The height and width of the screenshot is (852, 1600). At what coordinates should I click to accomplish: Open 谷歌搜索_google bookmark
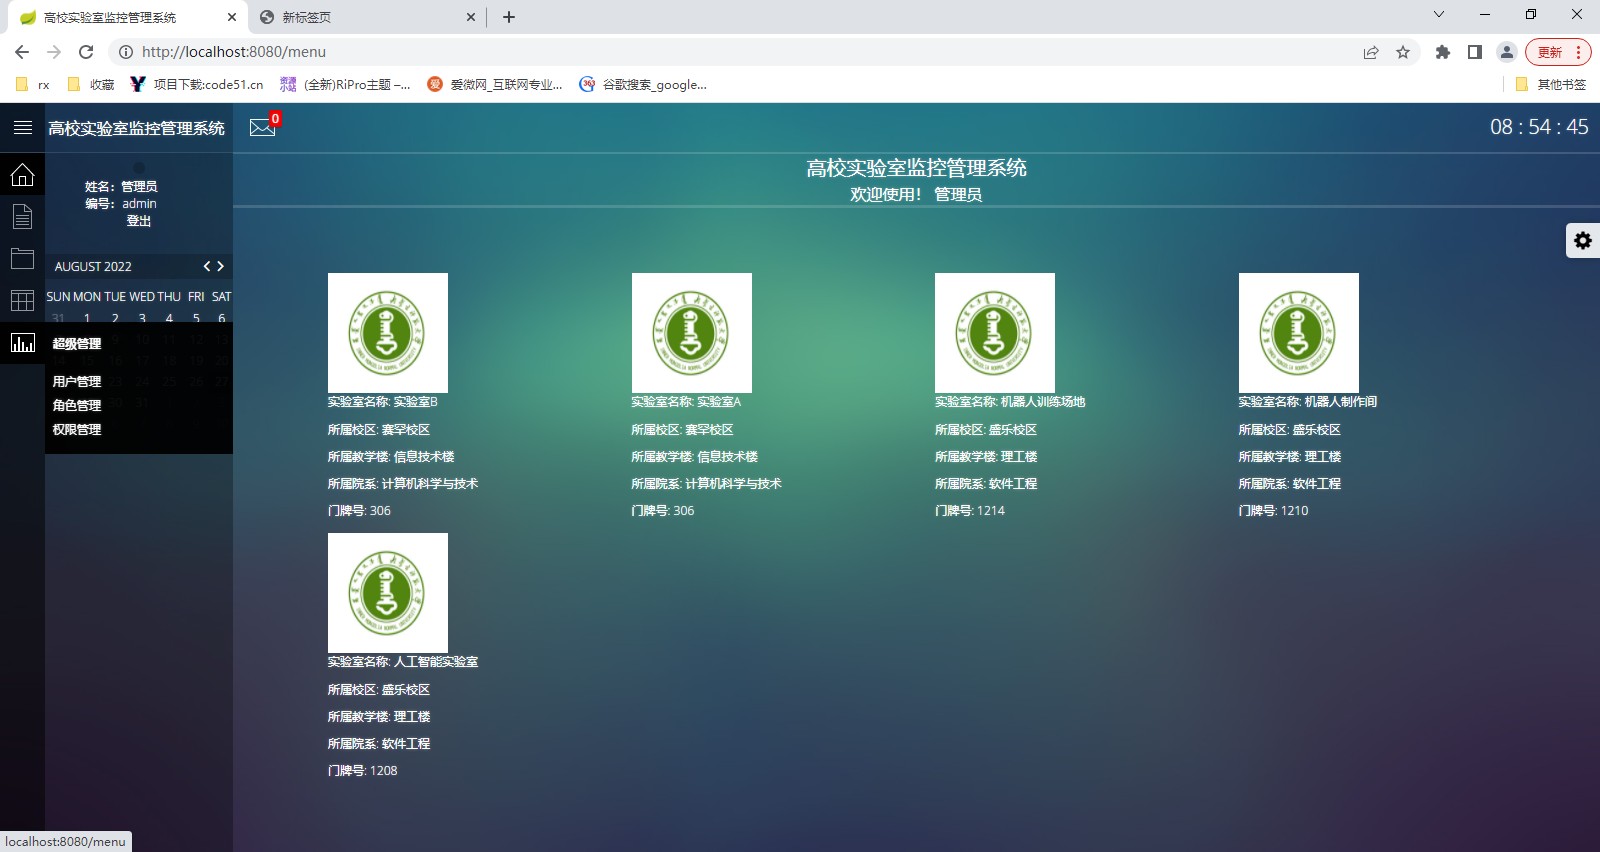(x=643, y=85)
